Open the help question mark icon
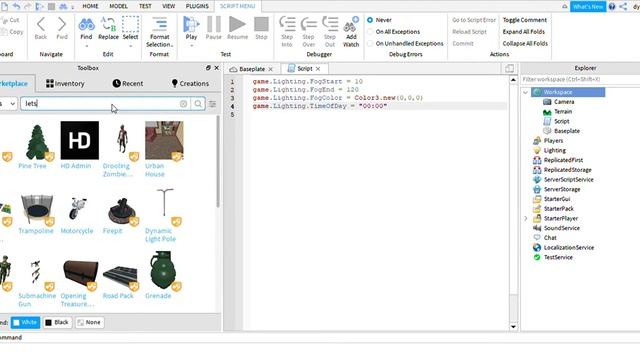Screen dimensions: 640x360 point(612,6)
